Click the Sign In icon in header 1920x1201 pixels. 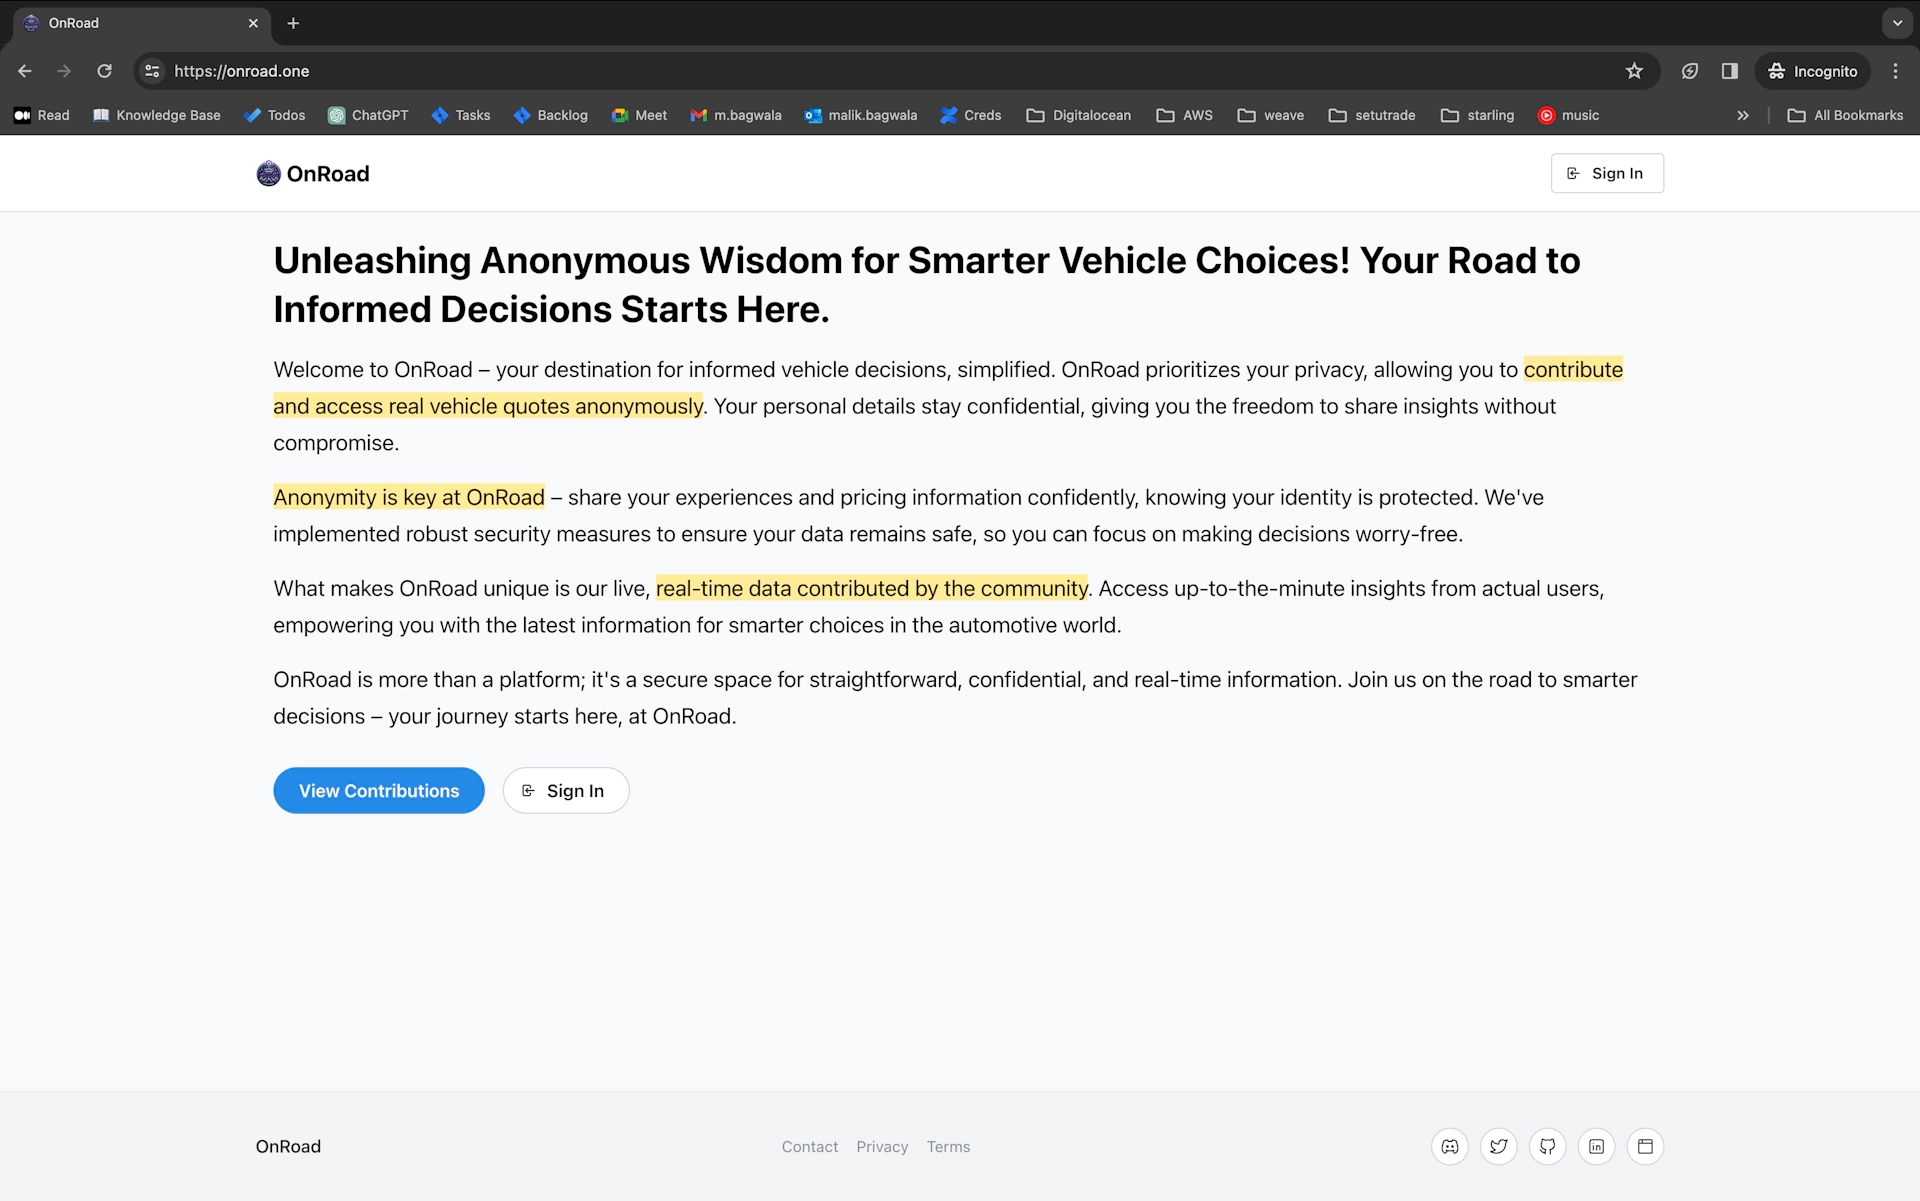click(1574, 173)
